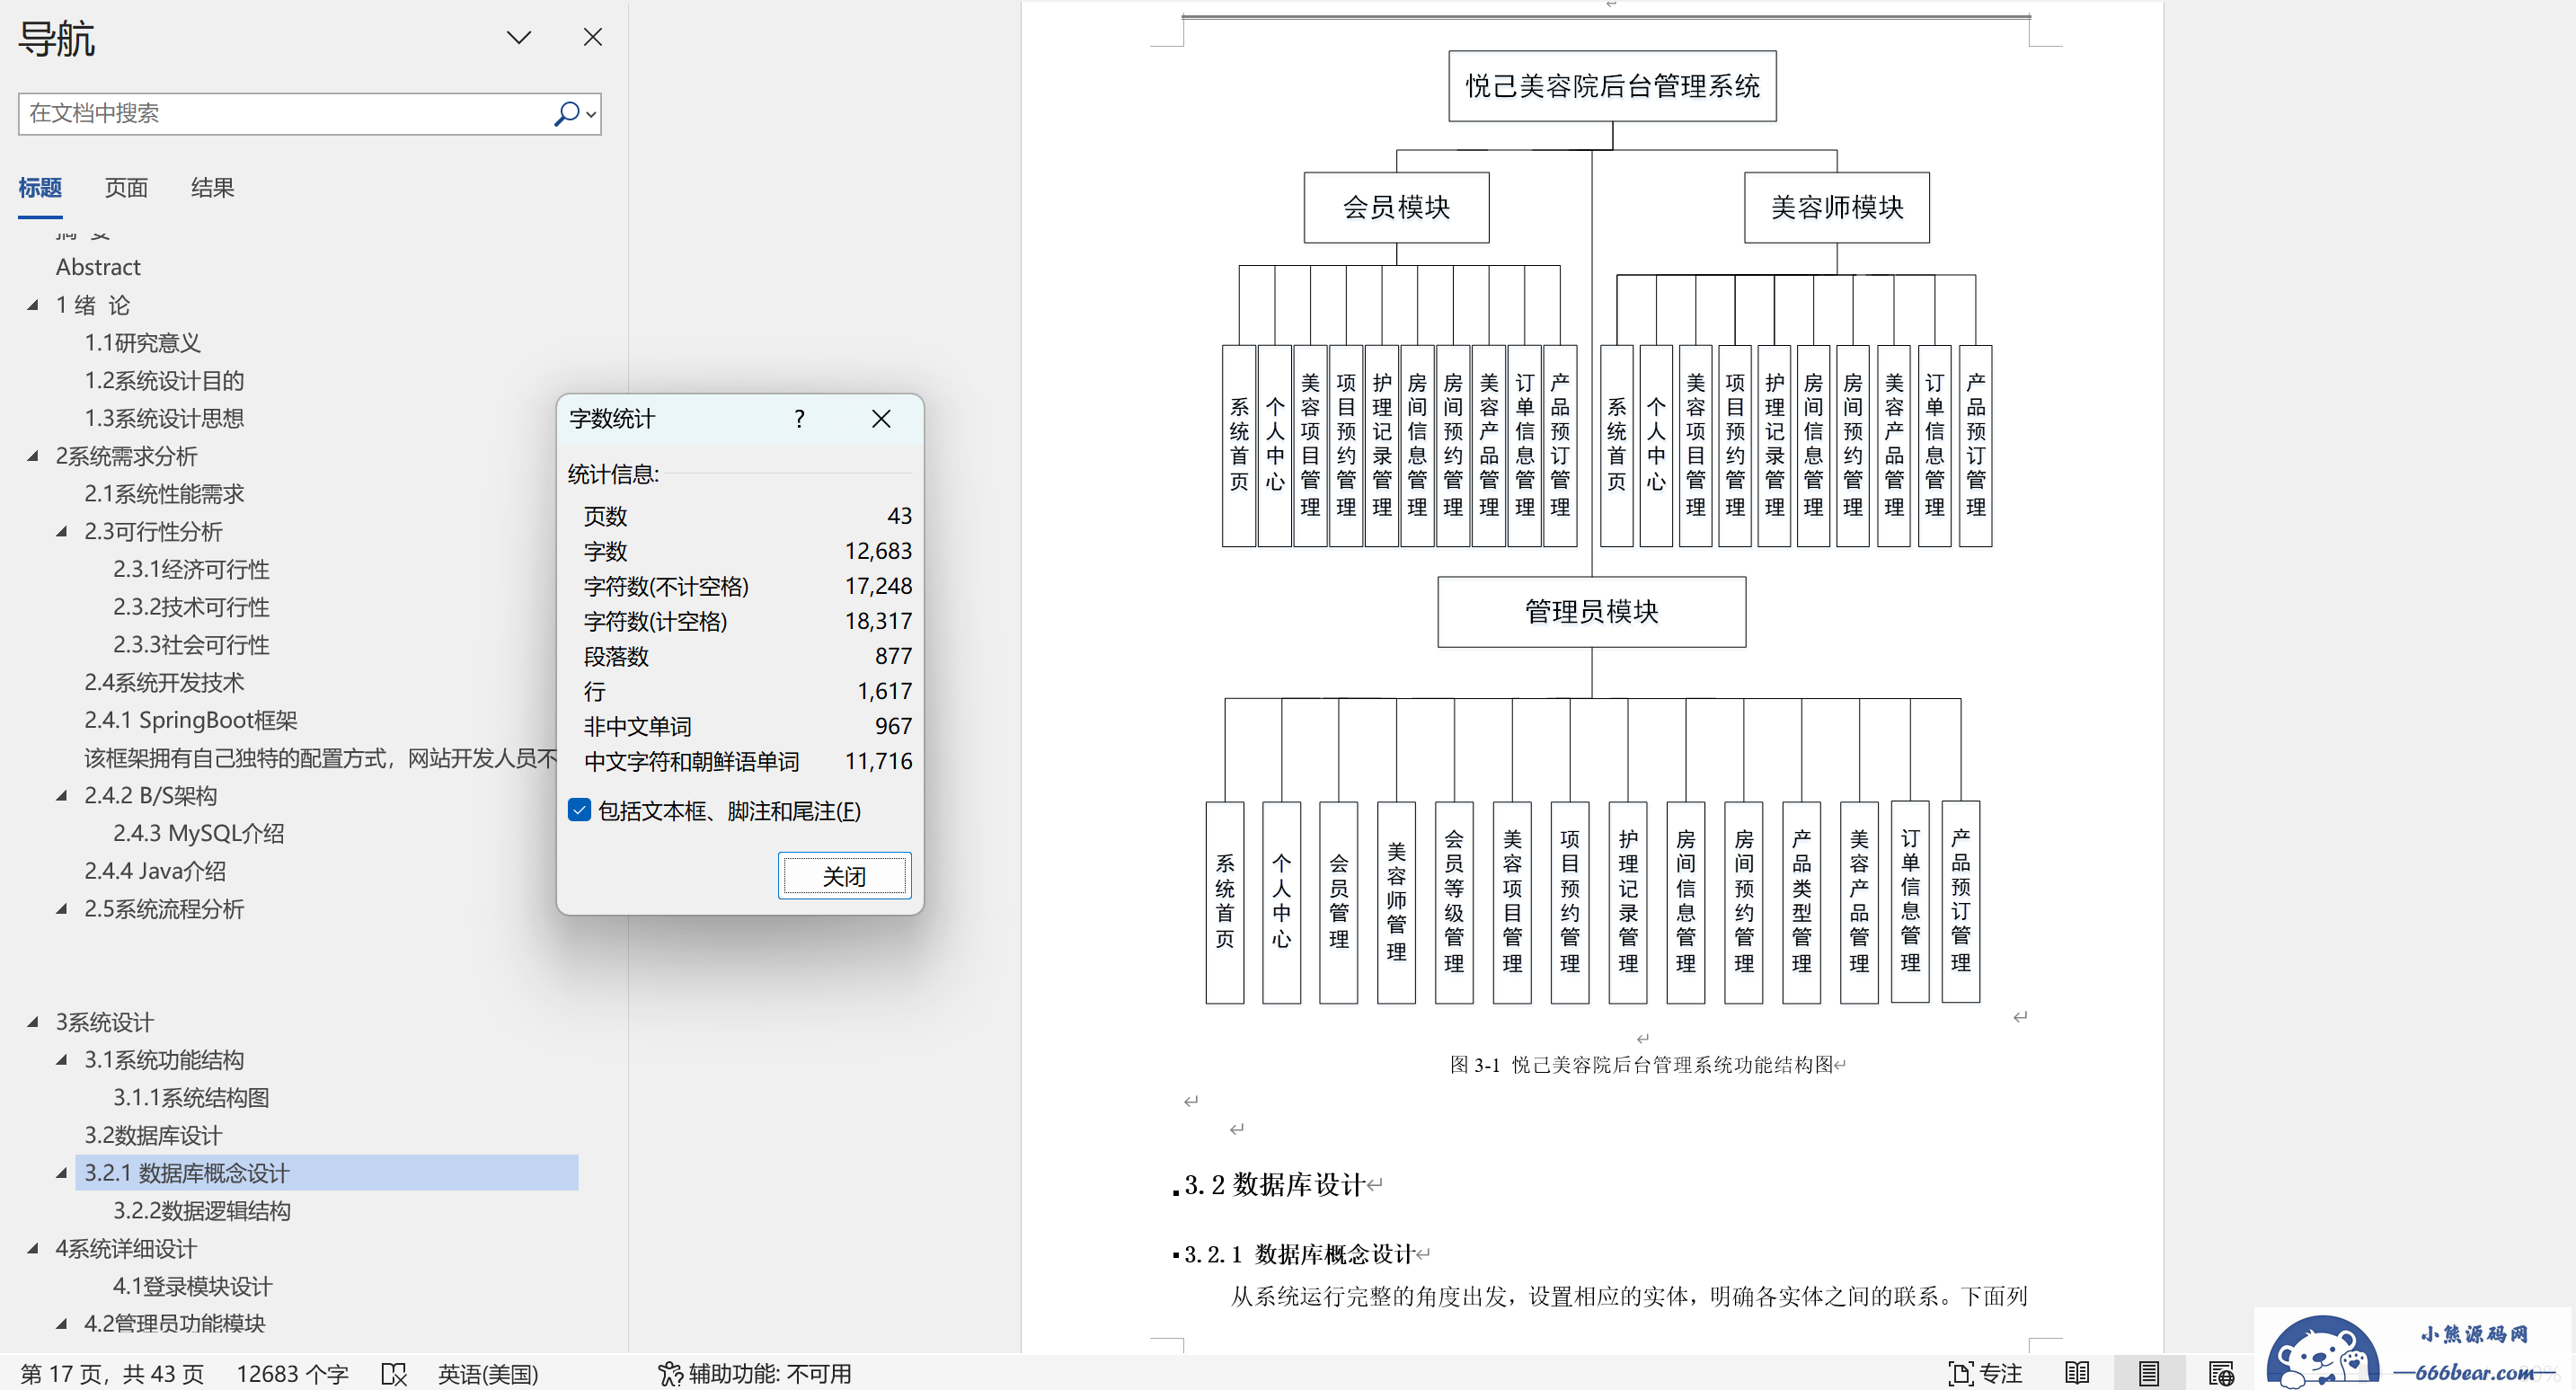Click the 美容师模块 box in diagram
The width and height of the screenshot is (2576, 1390).
tap(1836, 207)
